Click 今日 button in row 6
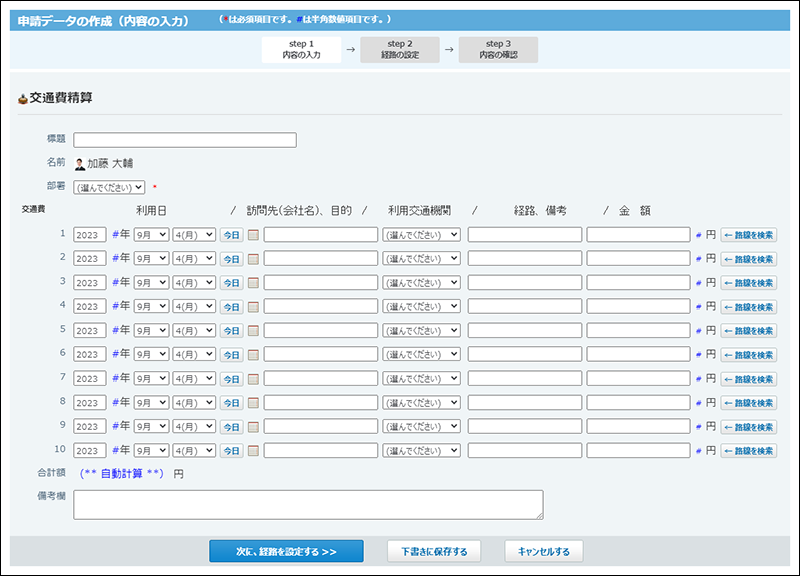The width and height of the screenshot is (800, 576). [232, 355]
